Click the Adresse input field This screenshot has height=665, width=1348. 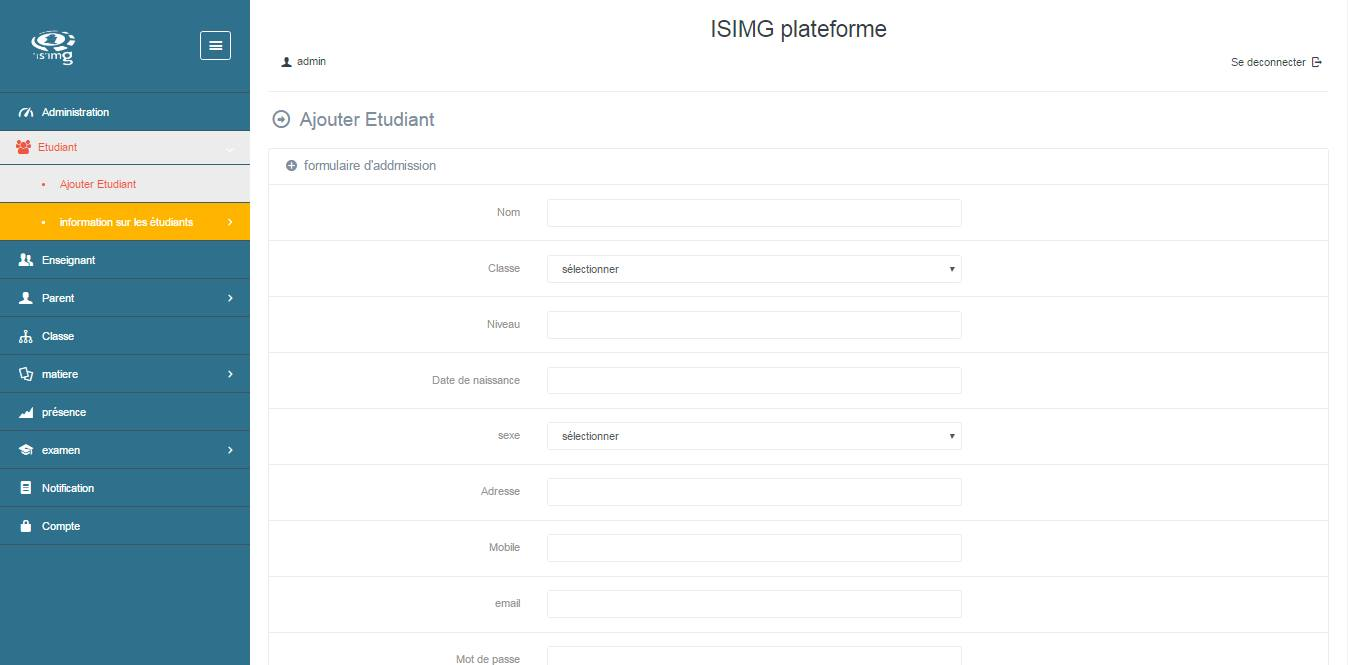(754, 492)
